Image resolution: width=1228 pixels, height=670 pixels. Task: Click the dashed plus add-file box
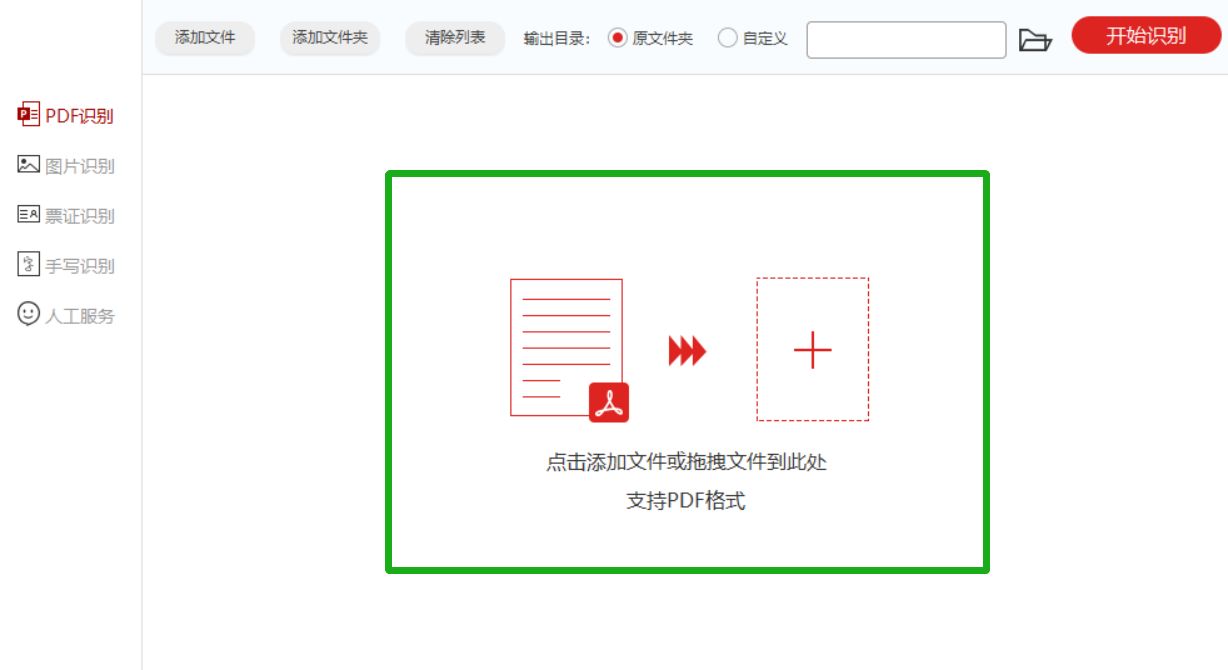coord(812,350)
